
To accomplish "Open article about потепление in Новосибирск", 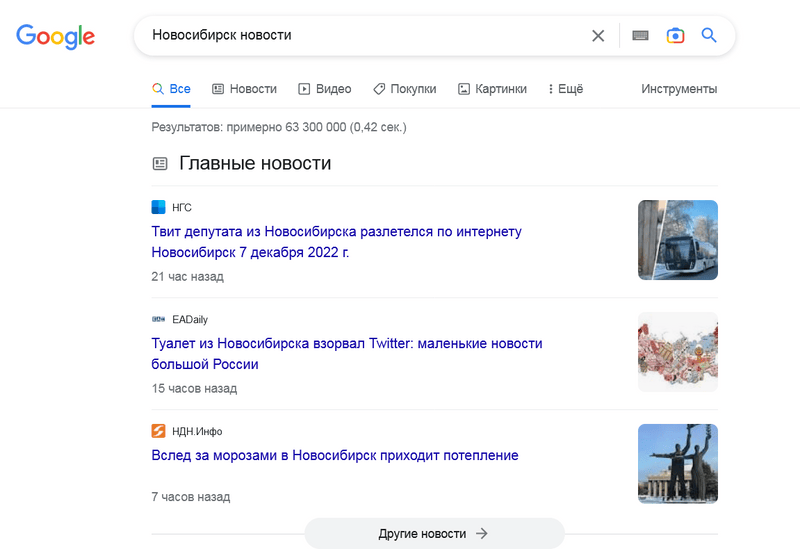I will click(335, 455).
